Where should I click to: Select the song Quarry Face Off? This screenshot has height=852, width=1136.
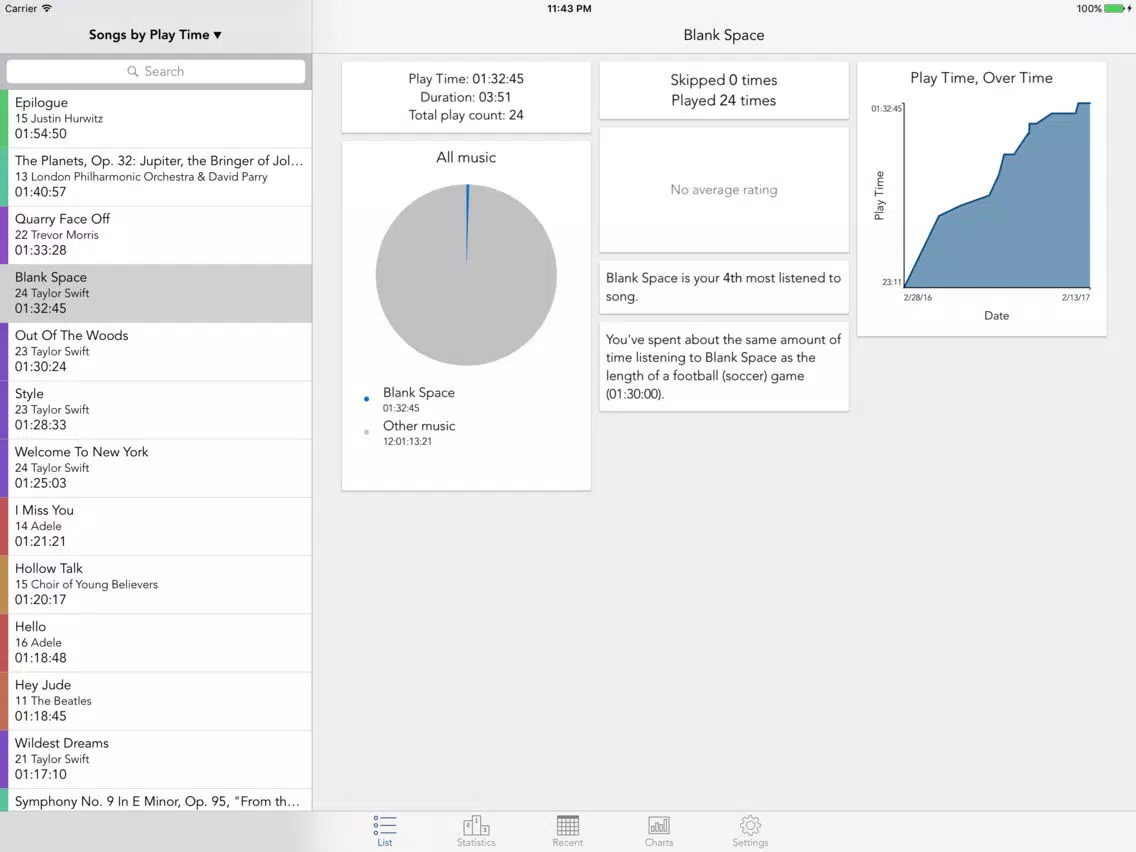point(156,235)
